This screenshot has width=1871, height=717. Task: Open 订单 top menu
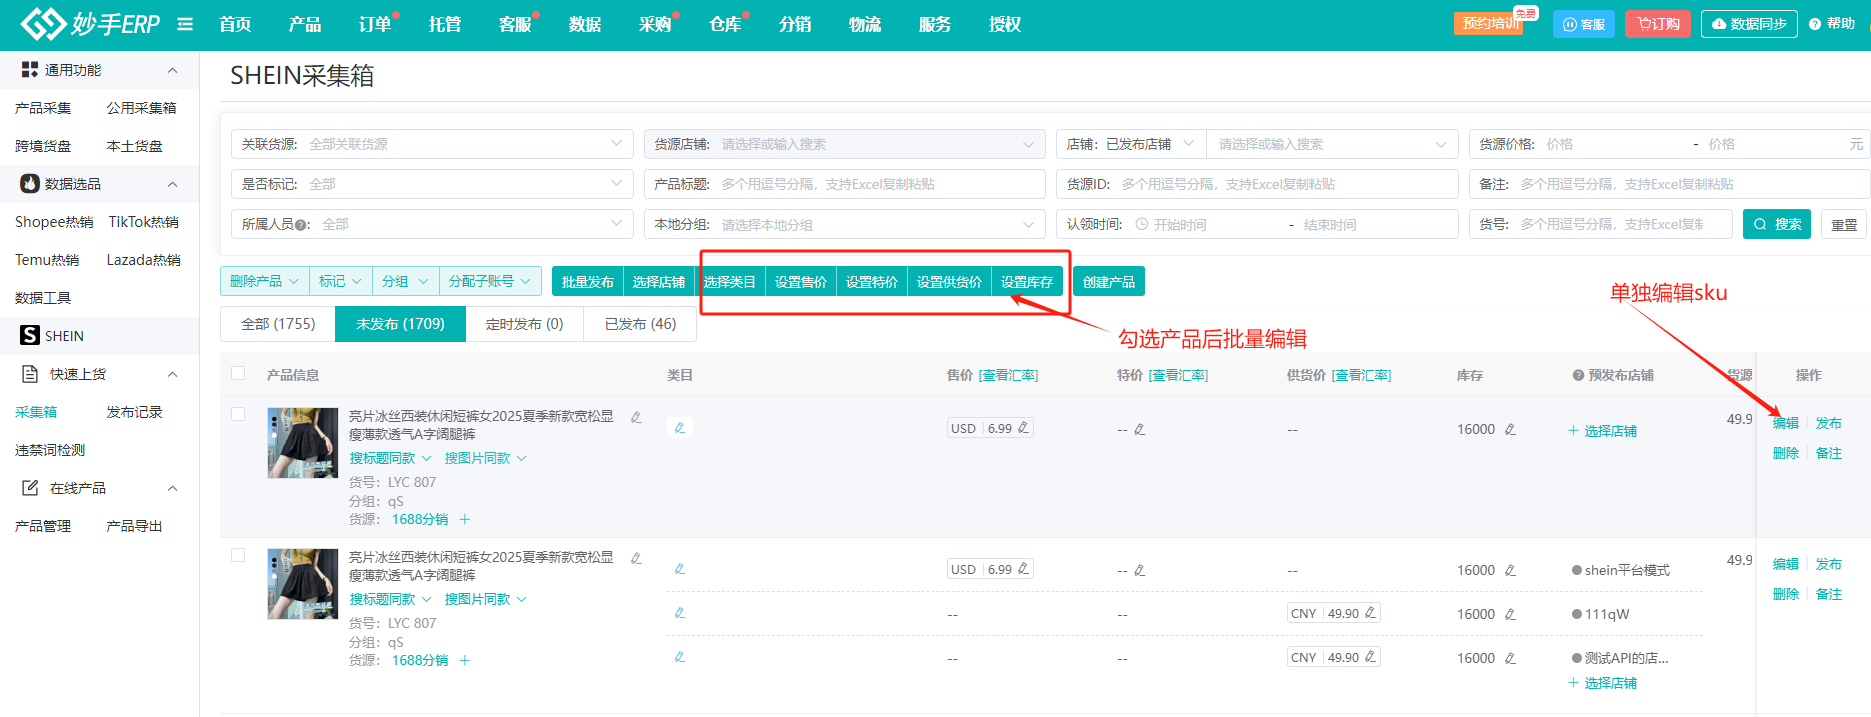click(375, 24)
